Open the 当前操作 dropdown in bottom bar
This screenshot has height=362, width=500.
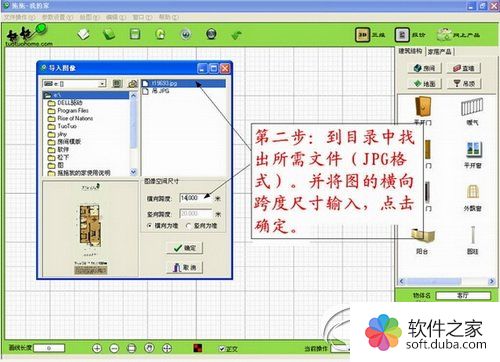339,349
